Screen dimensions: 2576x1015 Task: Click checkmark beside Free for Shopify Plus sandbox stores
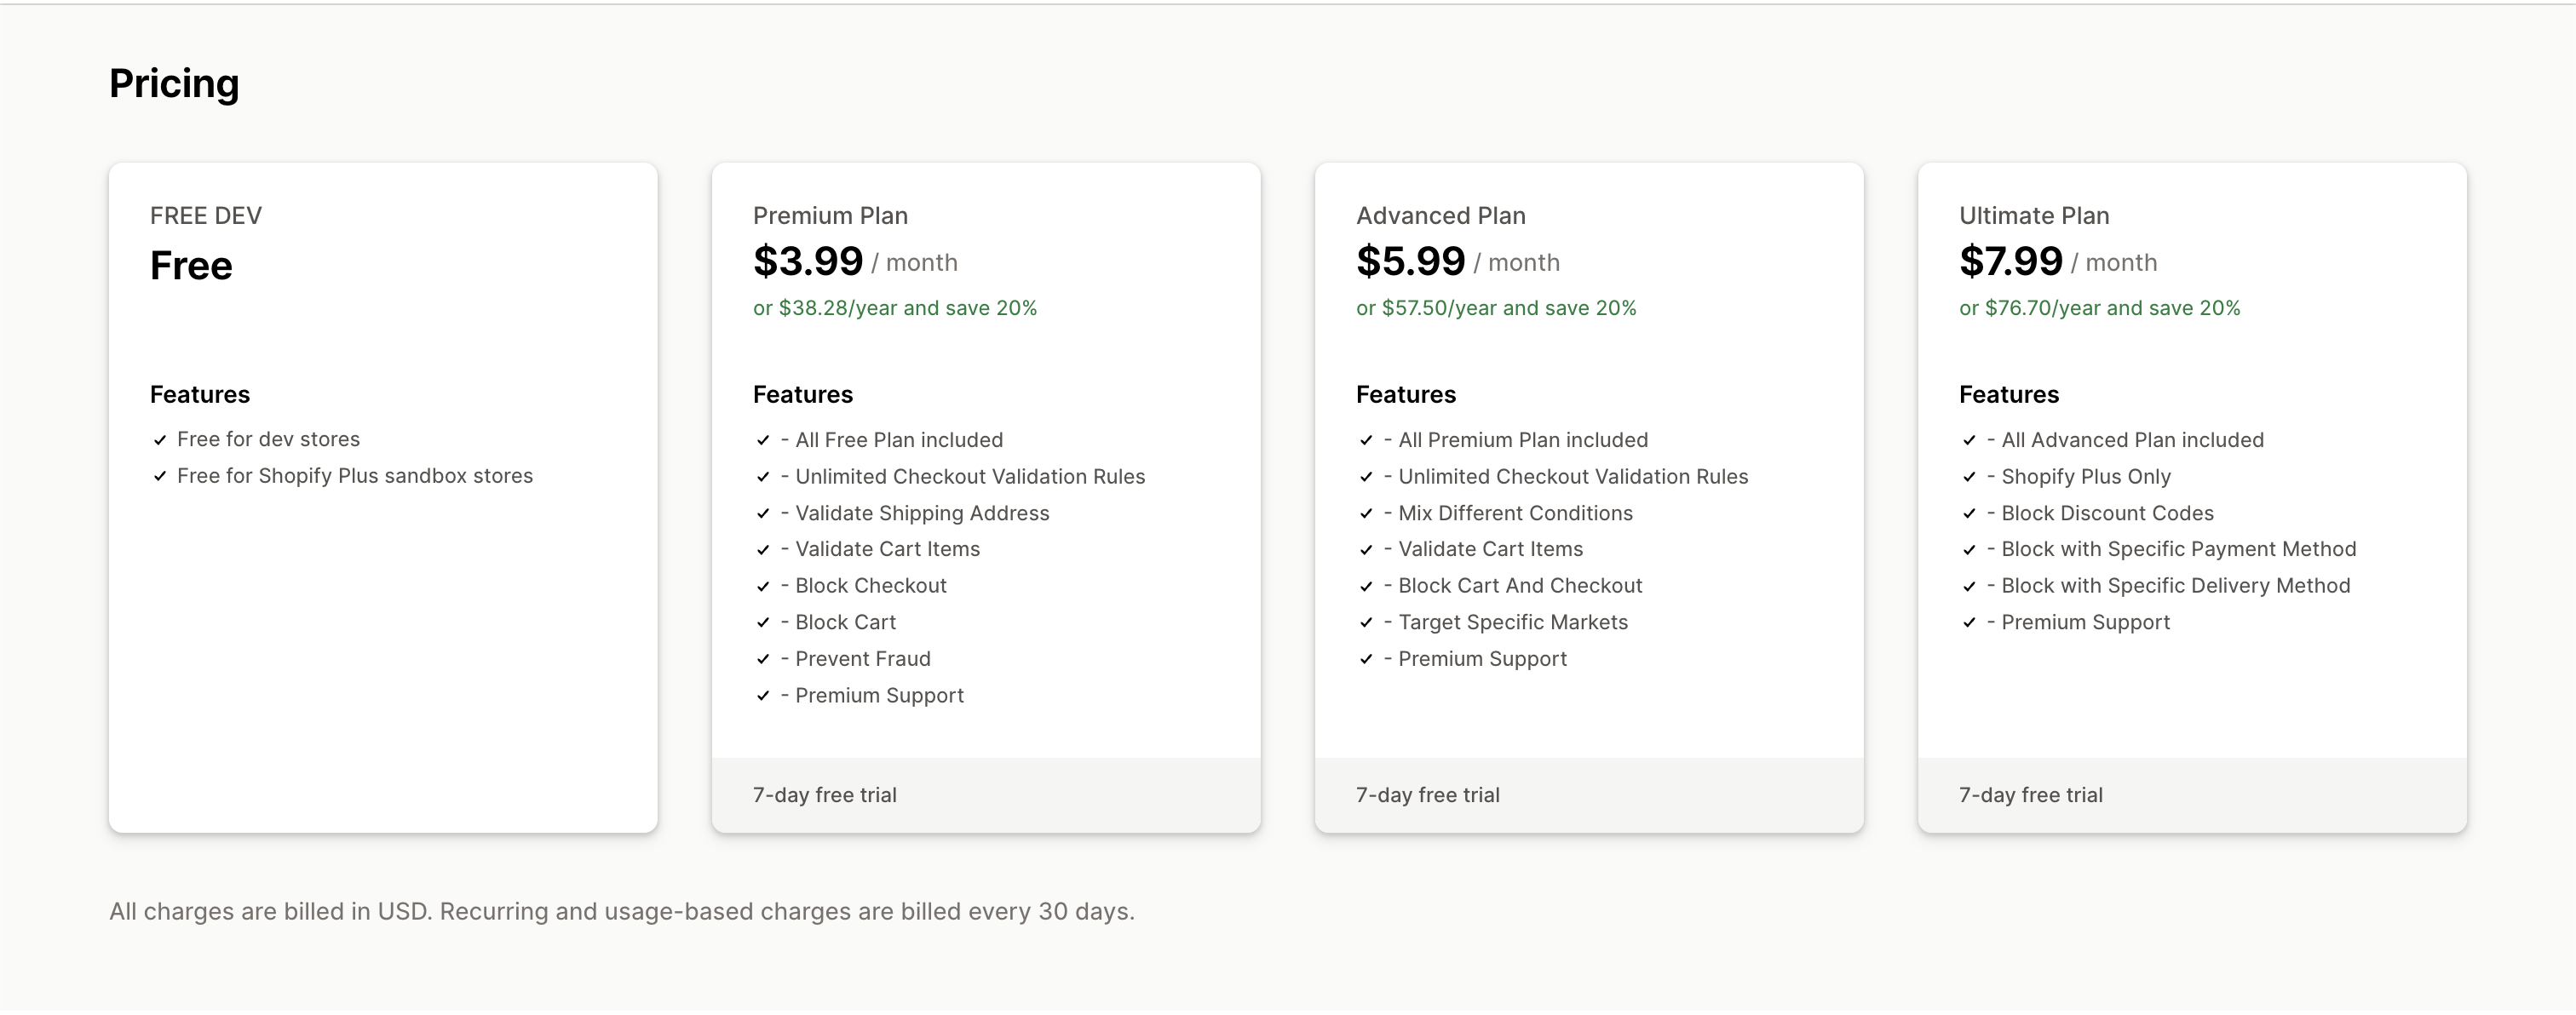(x=160, y=477)
